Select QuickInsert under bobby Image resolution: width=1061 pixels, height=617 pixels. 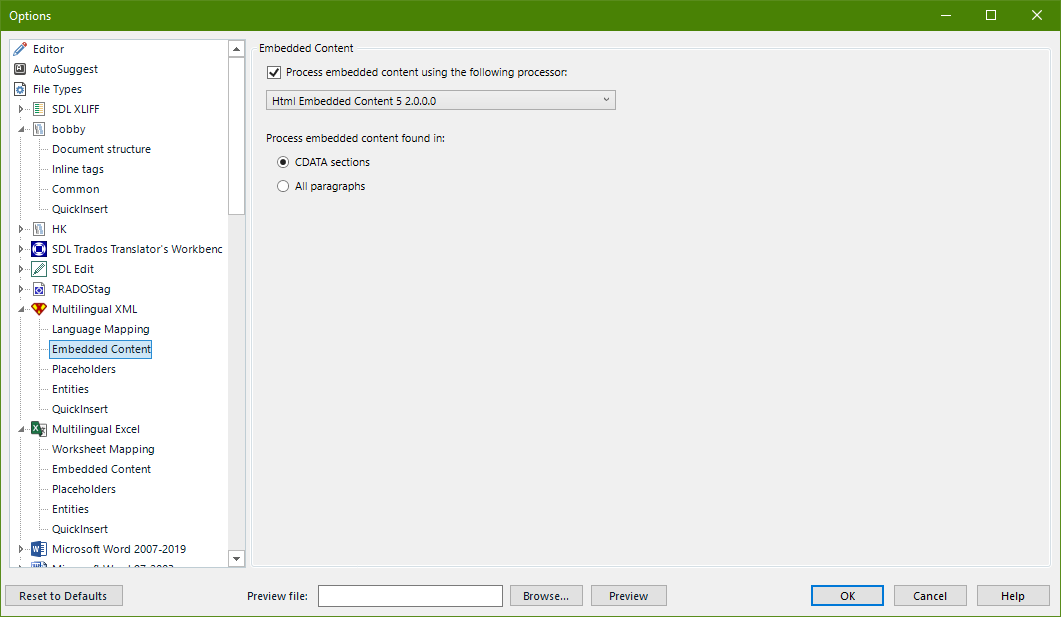(80, 209)
